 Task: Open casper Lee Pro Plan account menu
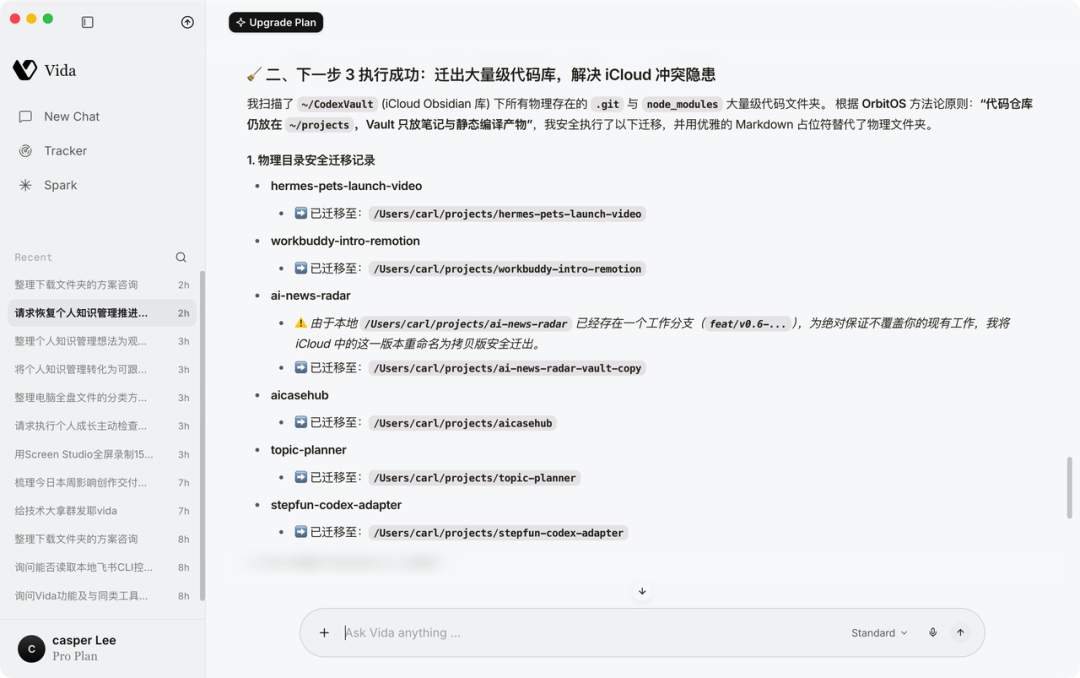[x=102, y=648]
